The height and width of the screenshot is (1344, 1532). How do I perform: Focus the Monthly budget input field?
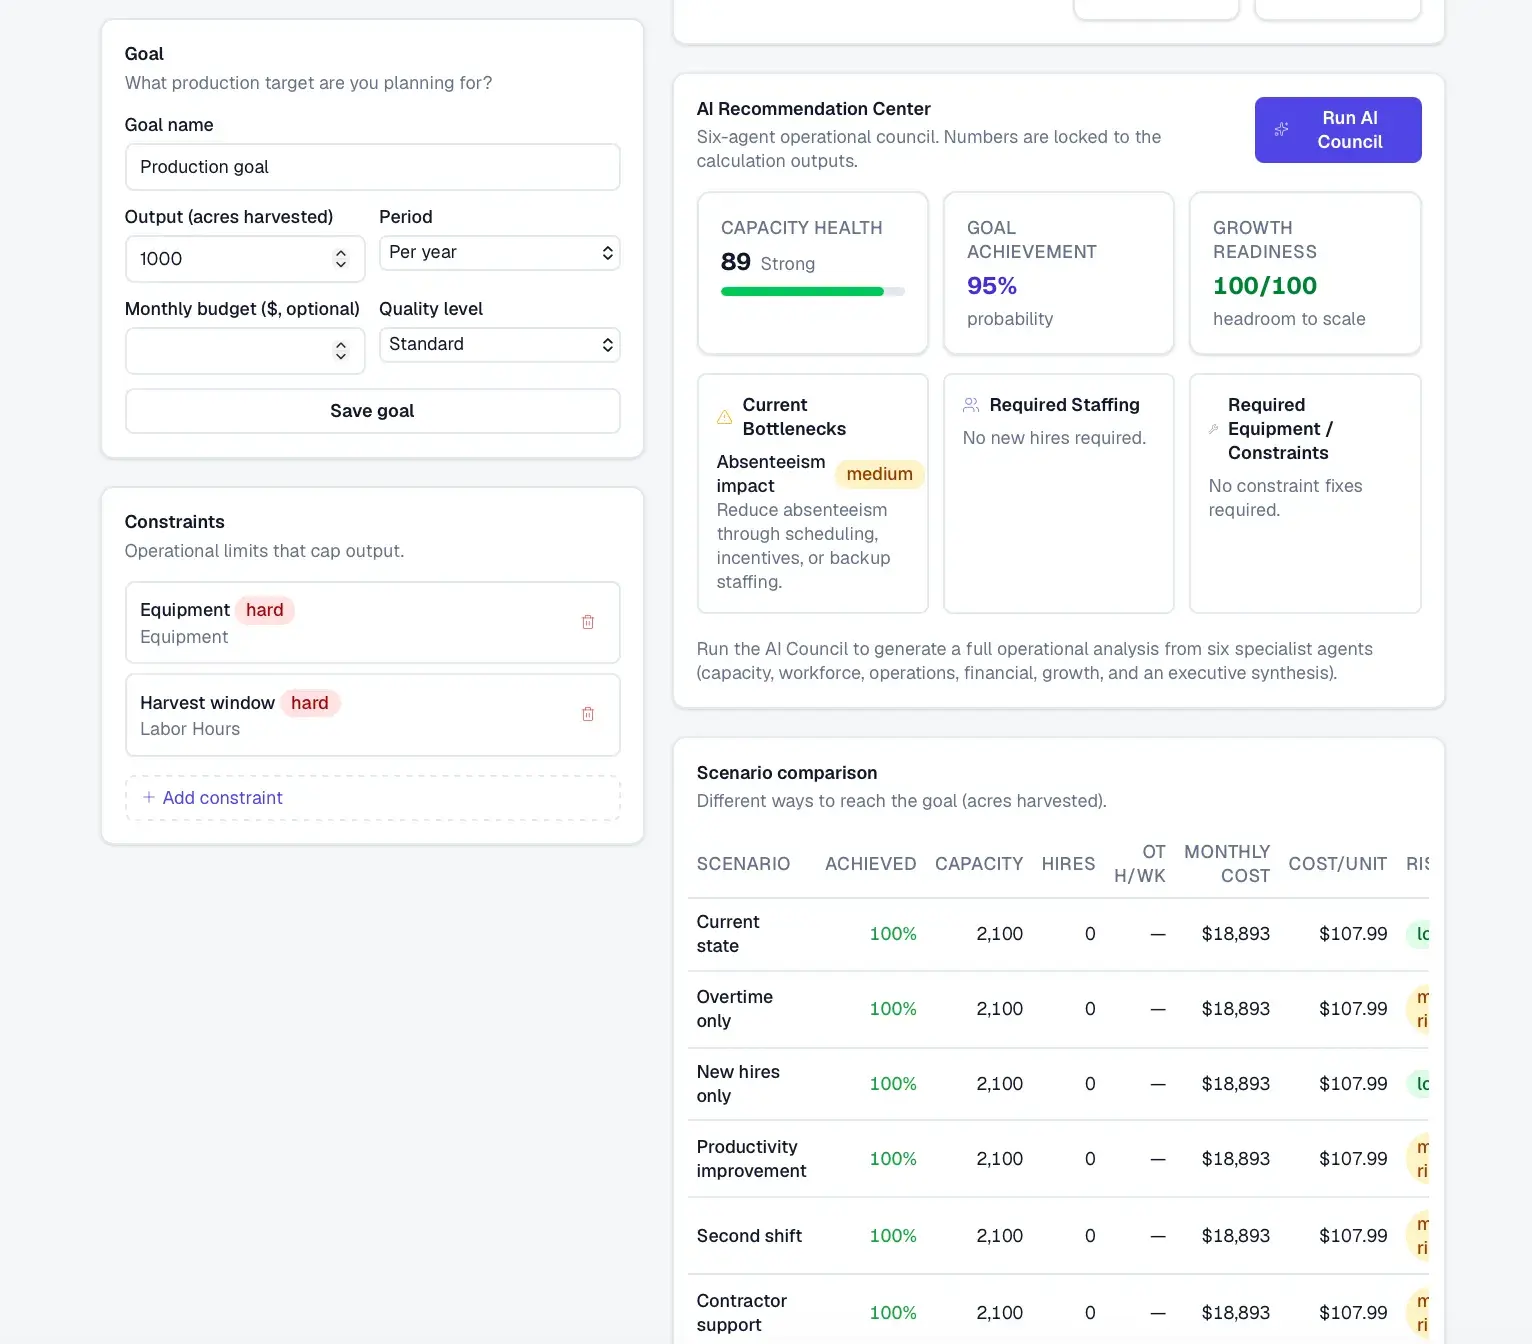[x=245, y=351]
